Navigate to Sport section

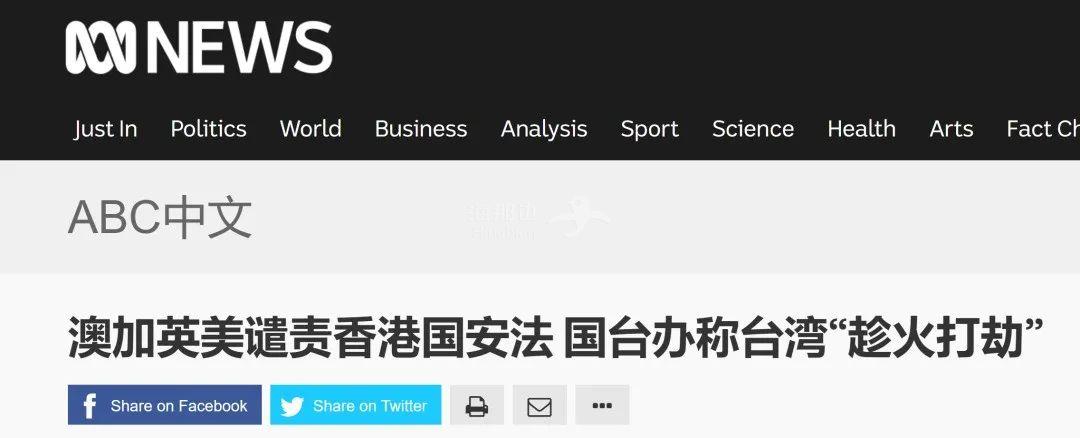click(650, 129)
